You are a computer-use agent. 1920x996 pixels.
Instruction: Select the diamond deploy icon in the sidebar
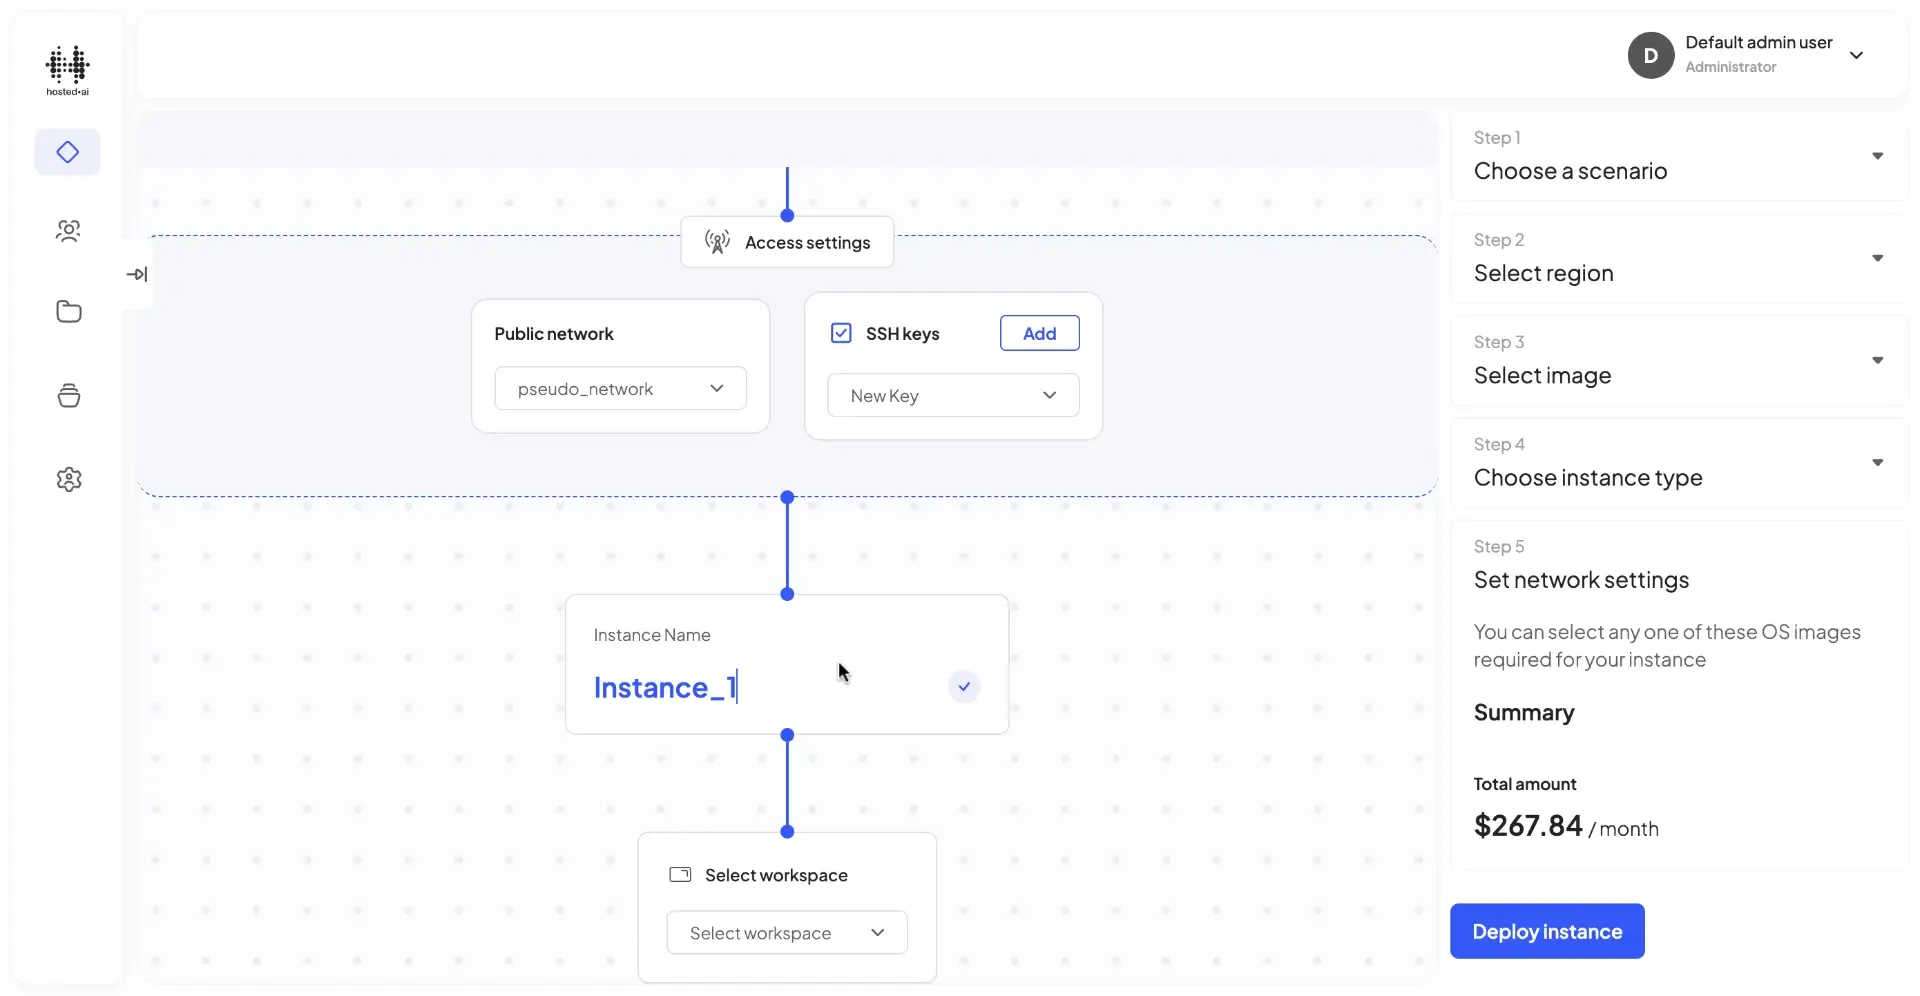tap(67, 152)
